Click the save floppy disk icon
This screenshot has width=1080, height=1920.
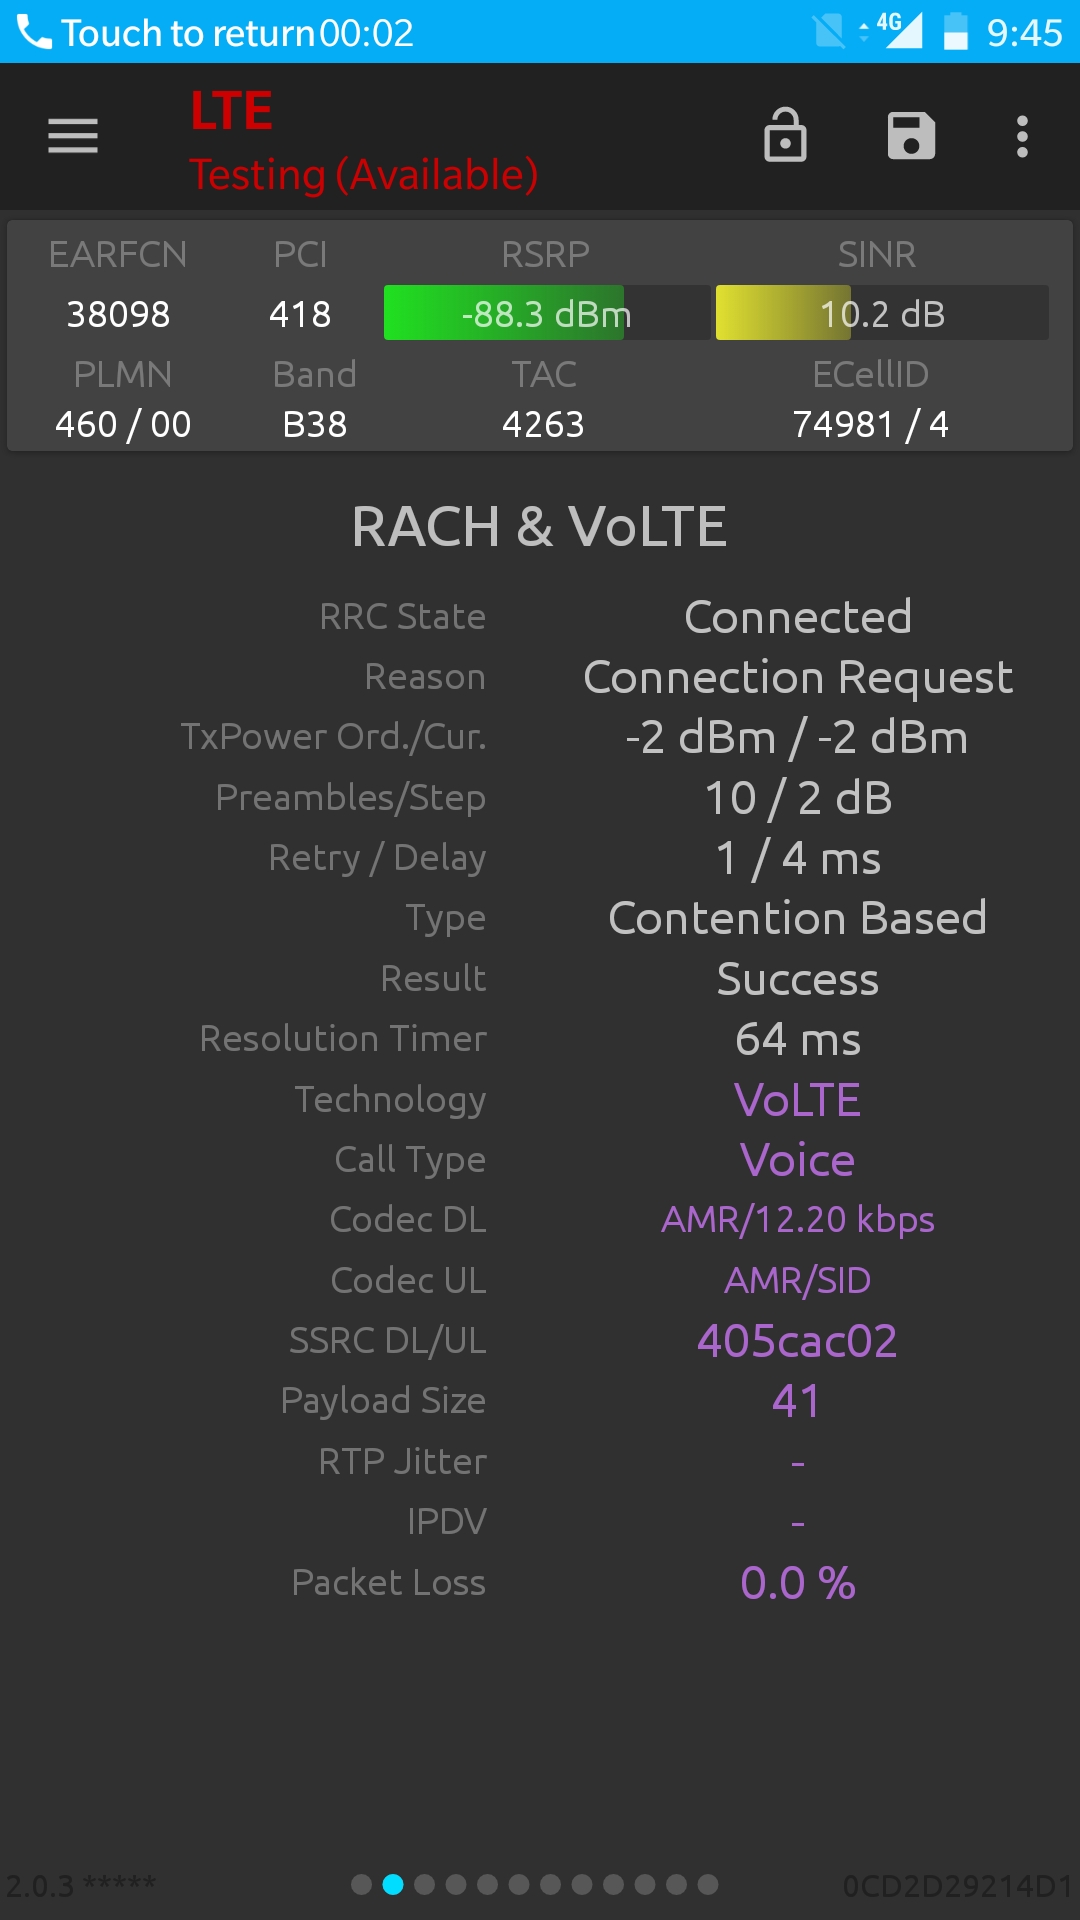[x=911, y=136]
